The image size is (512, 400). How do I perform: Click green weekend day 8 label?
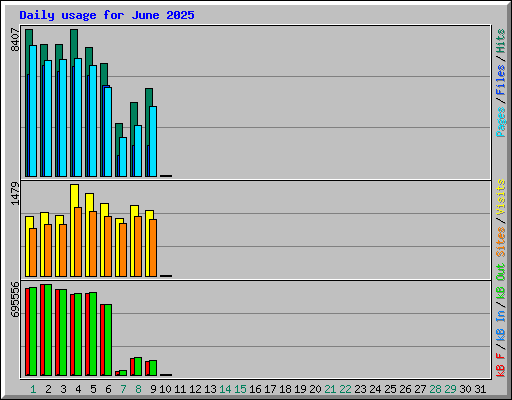click(138, 389)
